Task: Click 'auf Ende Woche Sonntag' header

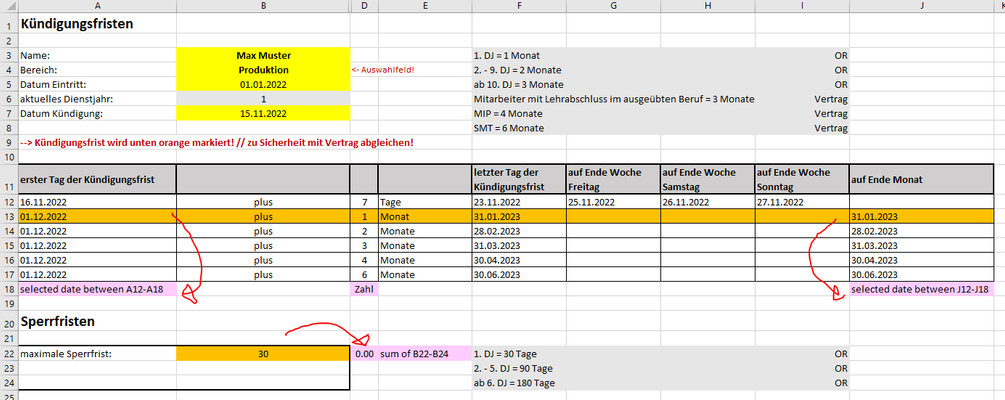Action: [802, 179]
